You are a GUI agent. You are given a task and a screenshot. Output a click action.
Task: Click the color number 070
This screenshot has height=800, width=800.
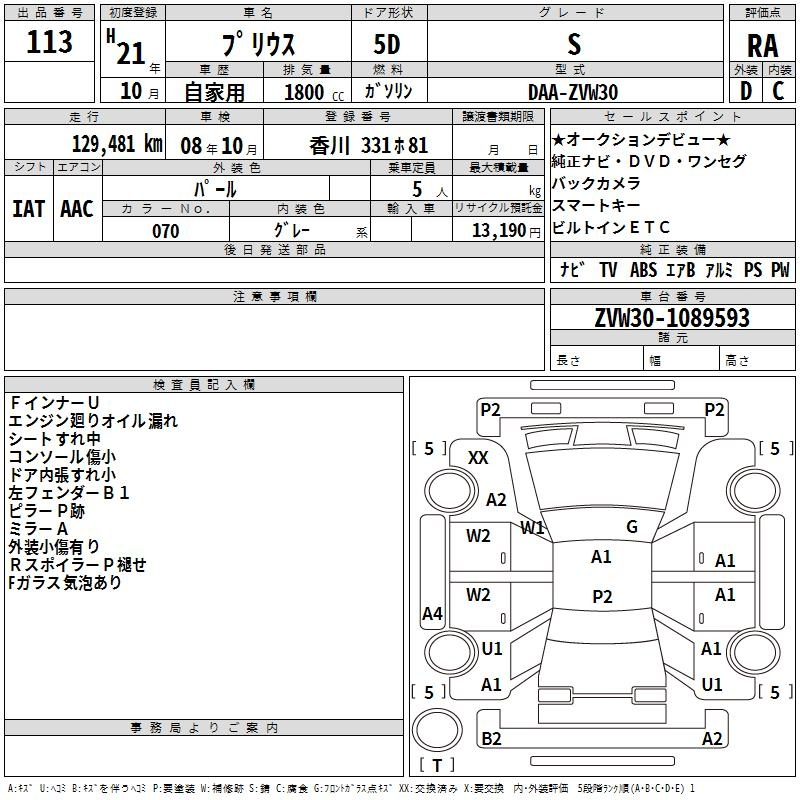point(166,231)
